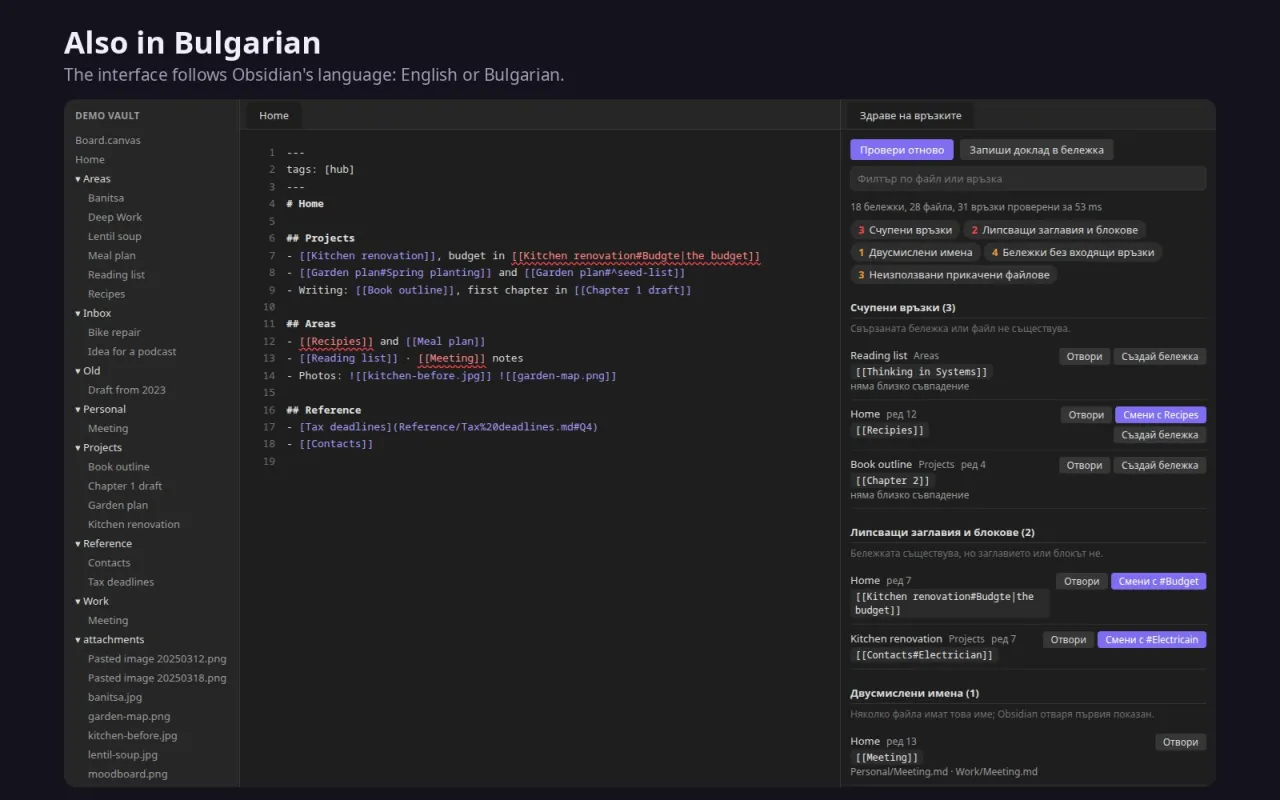
Task: Collapse the Reference folder
Action: [x=103, y=544]
